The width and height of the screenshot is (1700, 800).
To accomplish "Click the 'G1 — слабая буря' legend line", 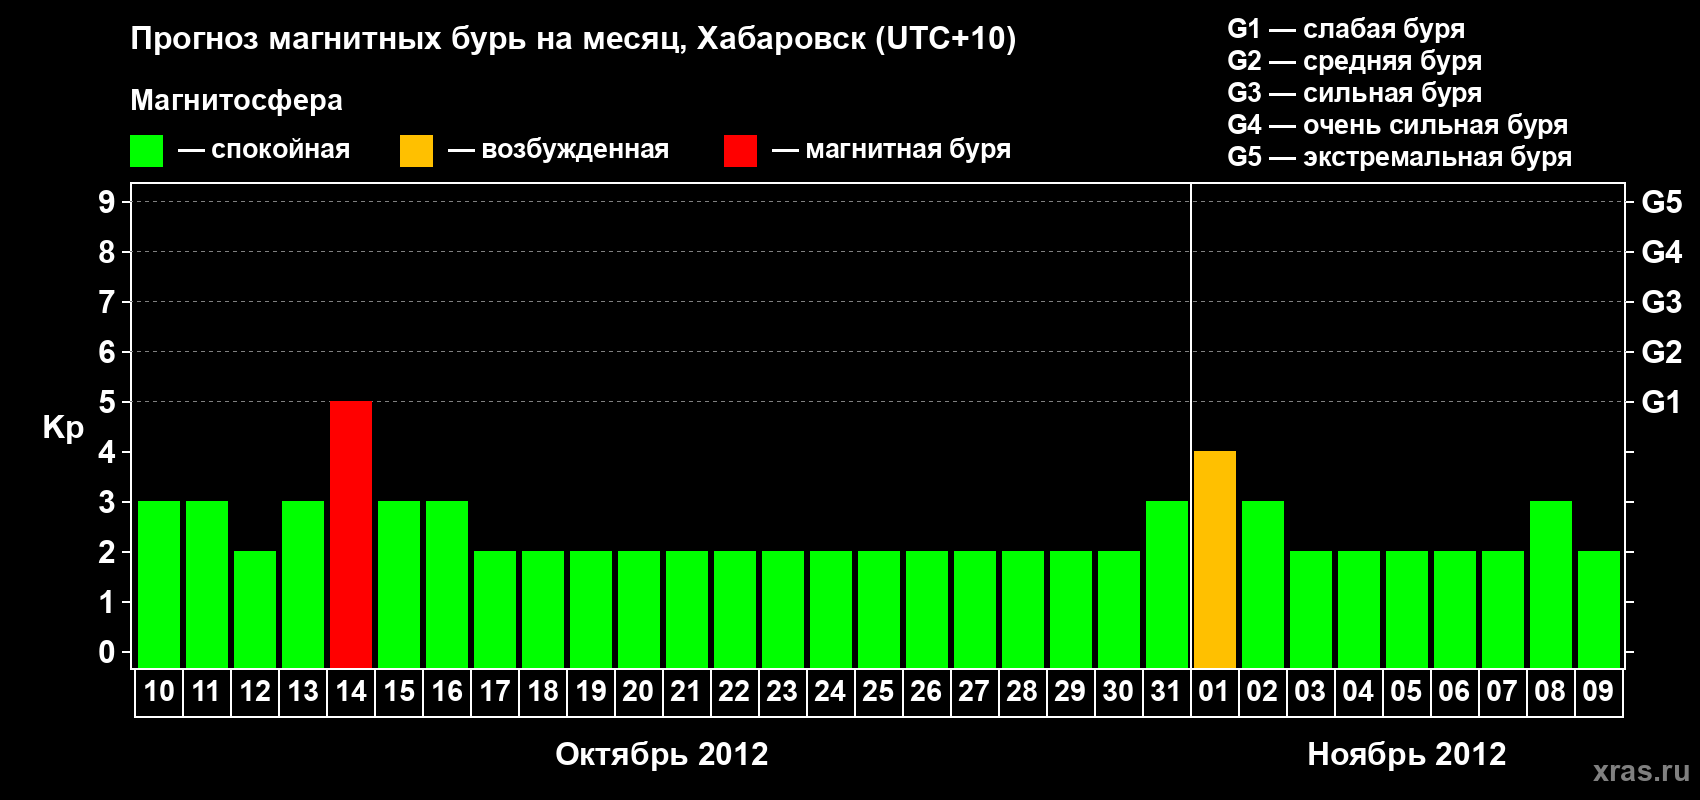I will tap(1347, 30).
